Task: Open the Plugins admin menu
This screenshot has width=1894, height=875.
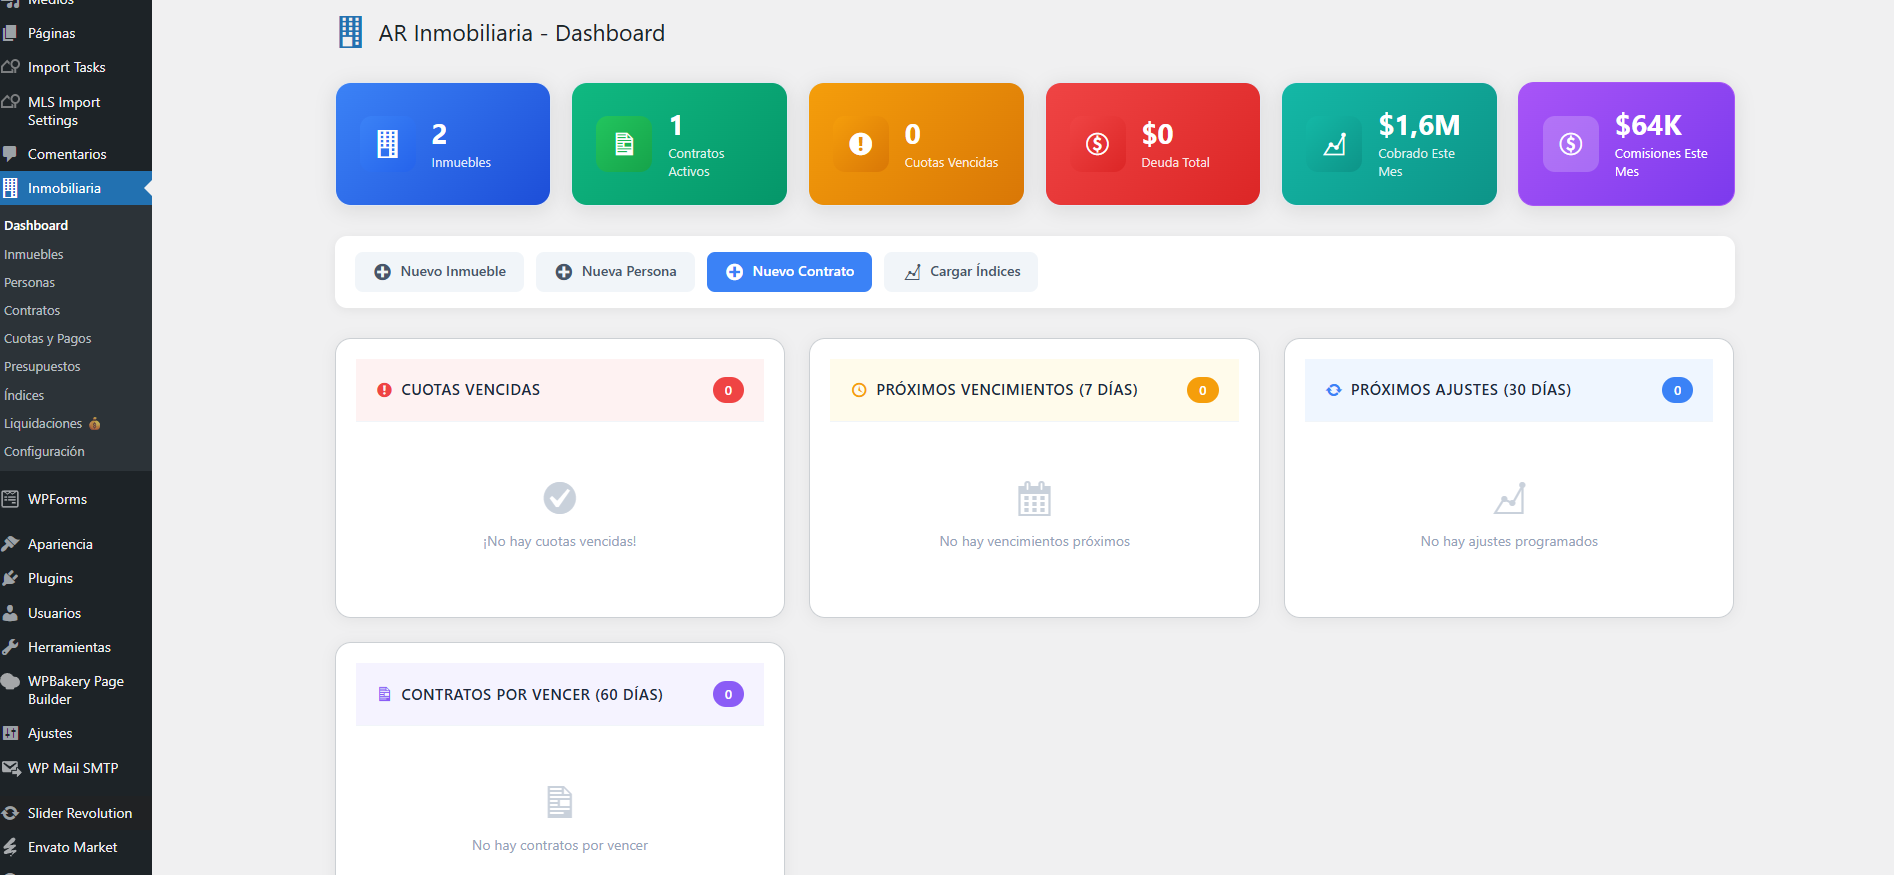Action: [x=50, y=578]
